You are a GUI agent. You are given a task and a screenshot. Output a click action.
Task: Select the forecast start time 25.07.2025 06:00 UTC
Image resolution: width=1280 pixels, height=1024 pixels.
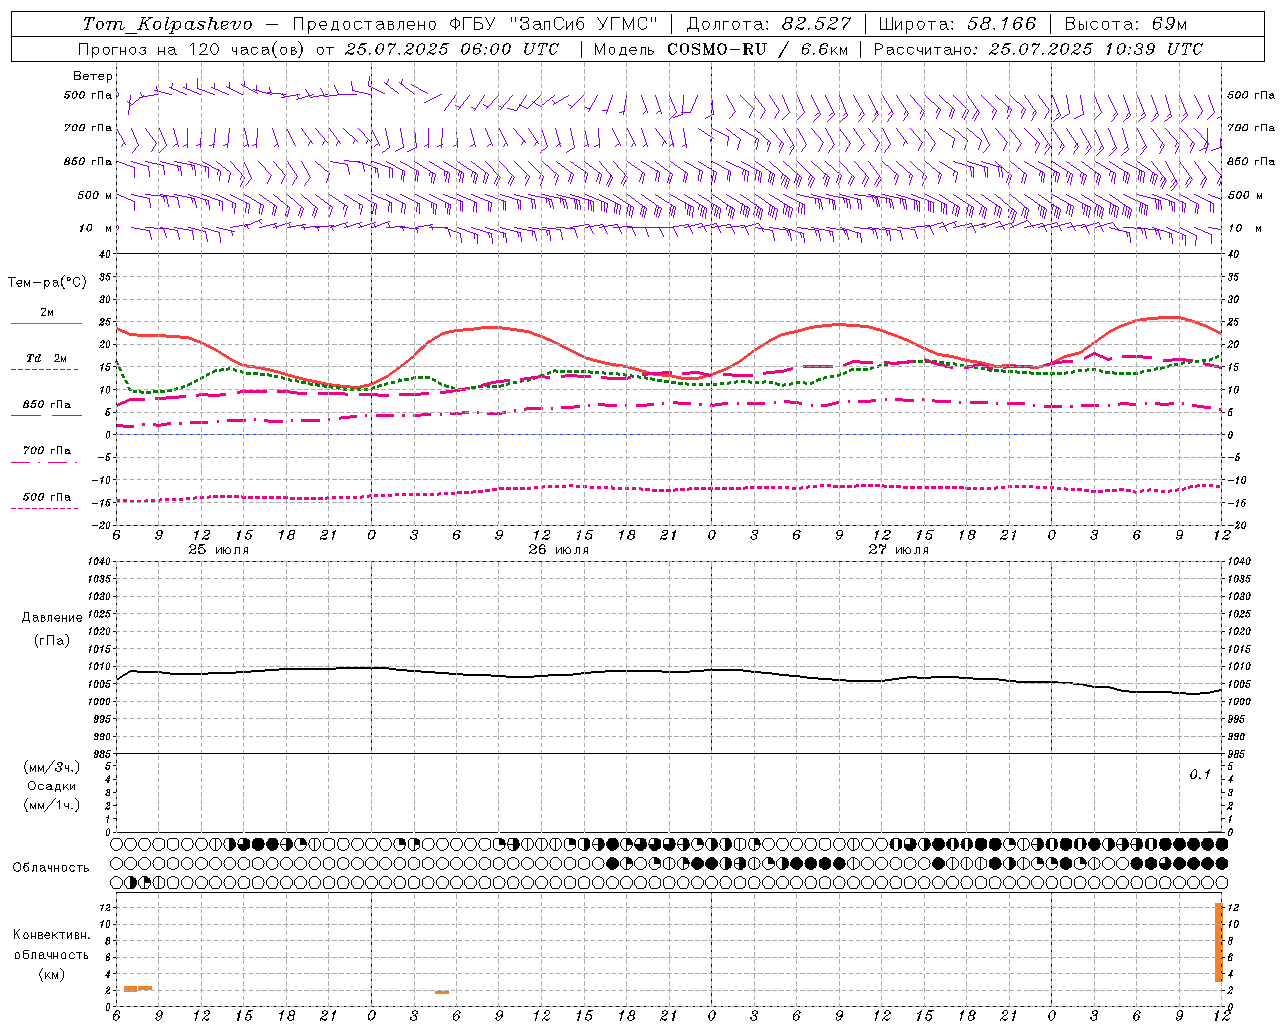coord(451,49)
